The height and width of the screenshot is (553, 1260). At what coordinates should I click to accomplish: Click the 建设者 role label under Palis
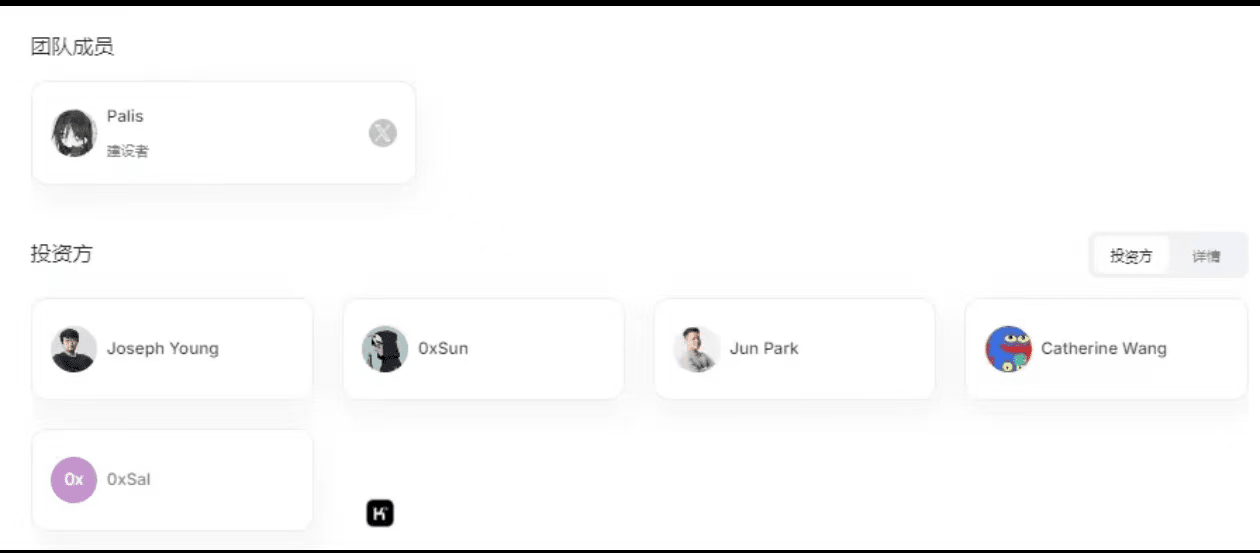pos(128,151)
